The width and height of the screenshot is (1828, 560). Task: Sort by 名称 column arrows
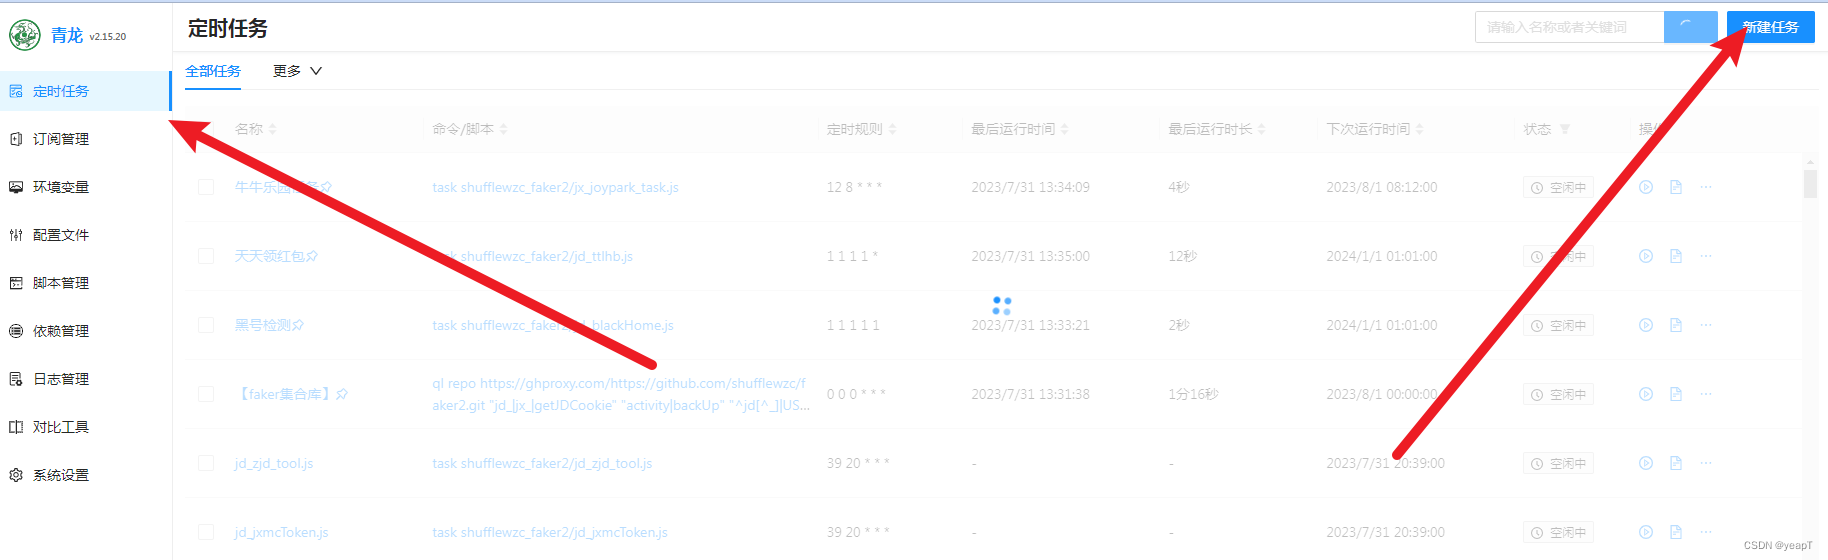[273, 129]
